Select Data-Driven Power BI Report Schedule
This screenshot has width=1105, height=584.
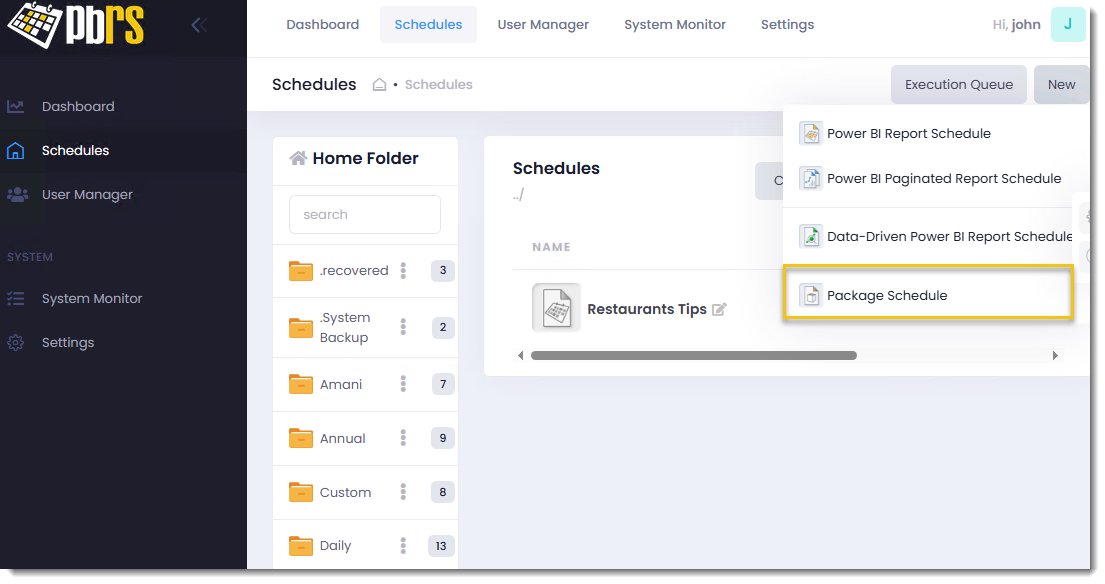pos(948,237)
